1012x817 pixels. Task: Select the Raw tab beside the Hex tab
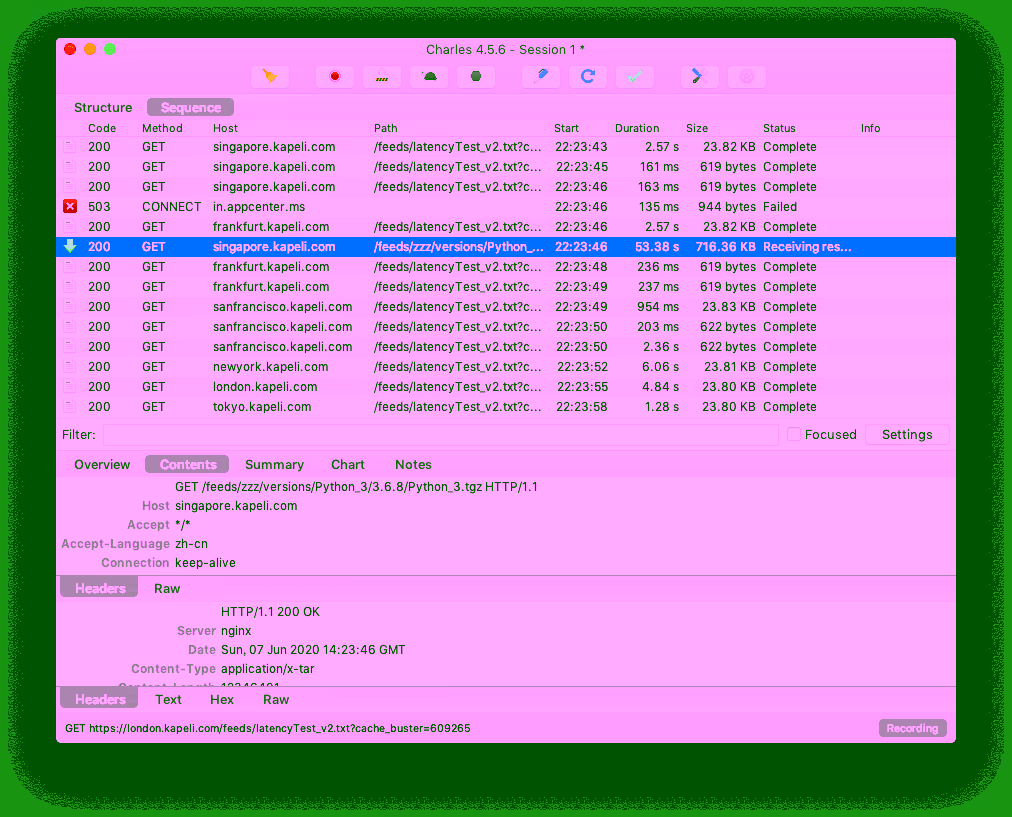click(276, 700)
